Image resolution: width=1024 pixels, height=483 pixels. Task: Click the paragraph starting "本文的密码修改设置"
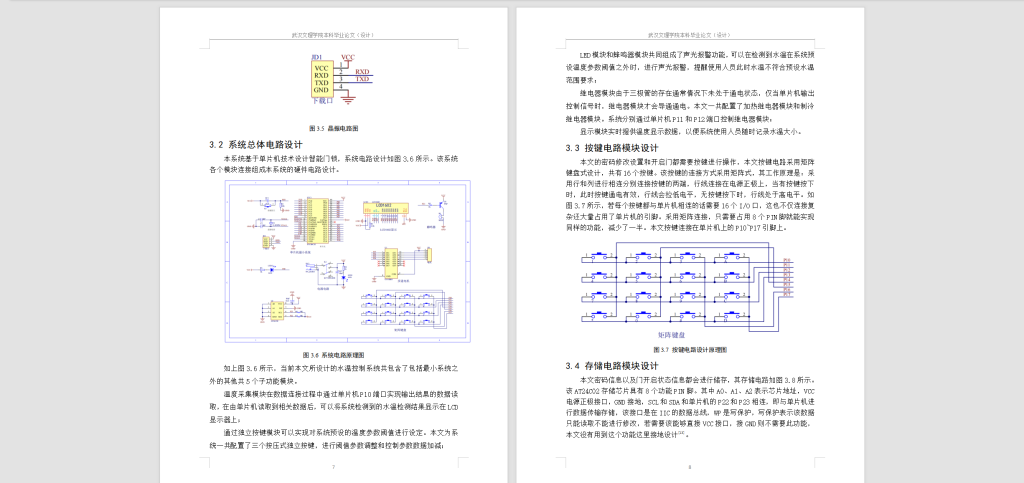click(x=690, y=195)
